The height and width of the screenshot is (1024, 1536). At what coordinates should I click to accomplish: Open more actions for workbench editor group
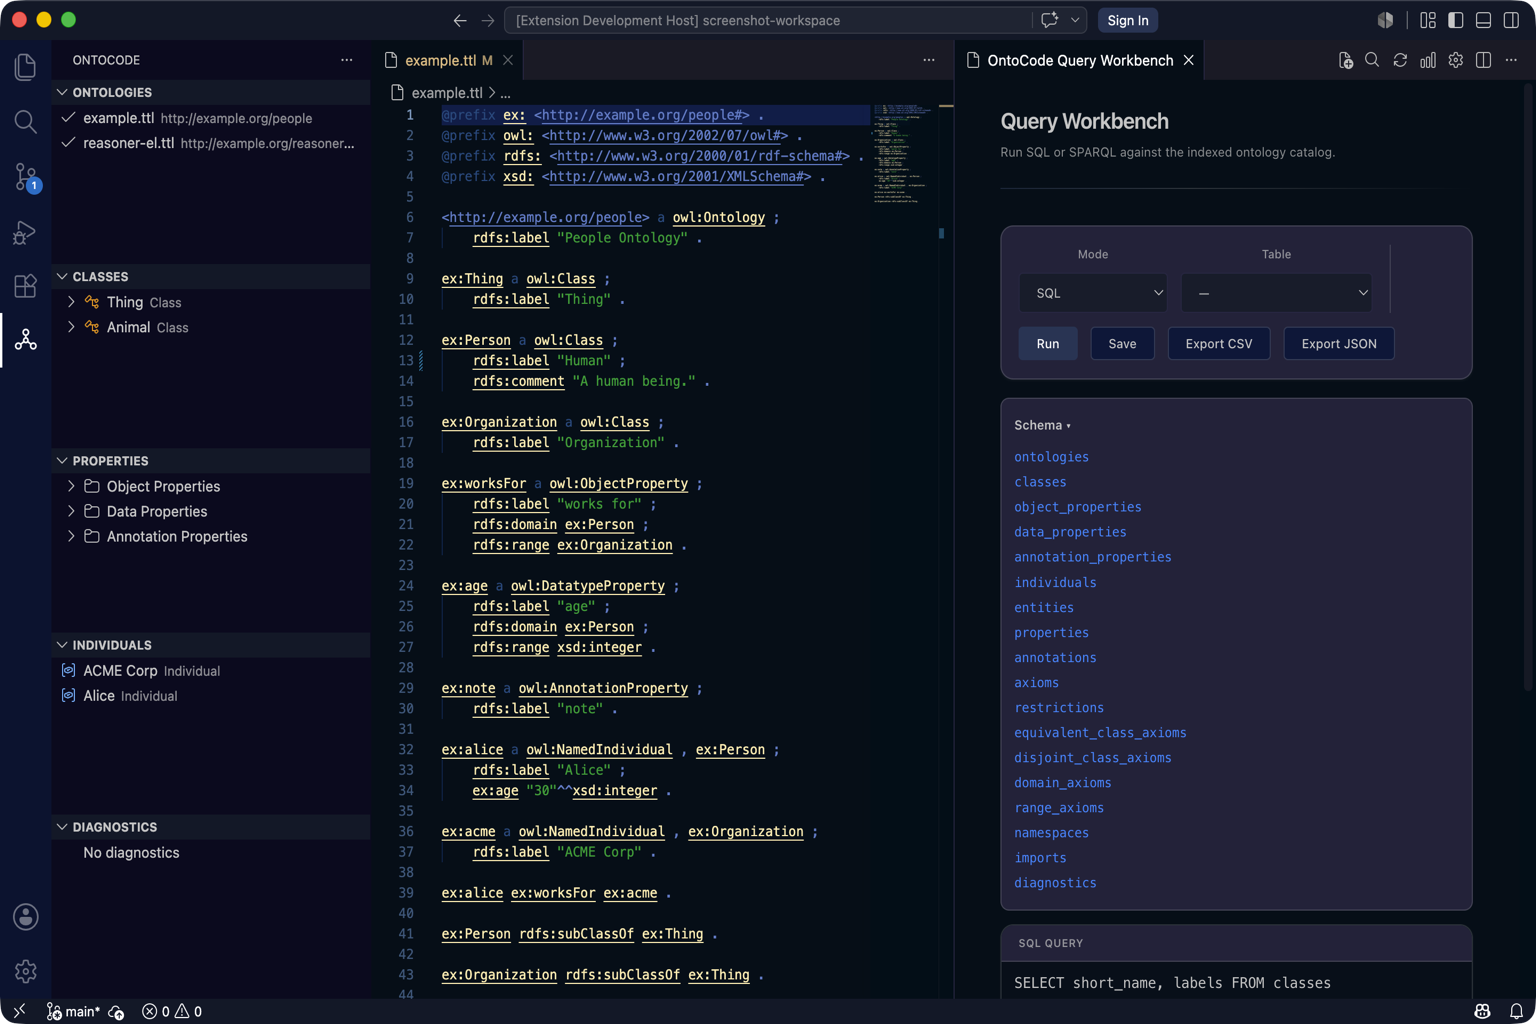point(1511,61)
